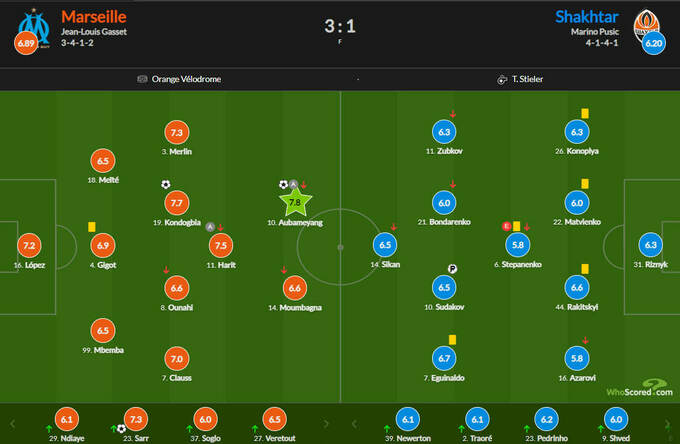Select goalkeeper López's 7.2 rating
The image size is (680, 444).
coord(28,245)
